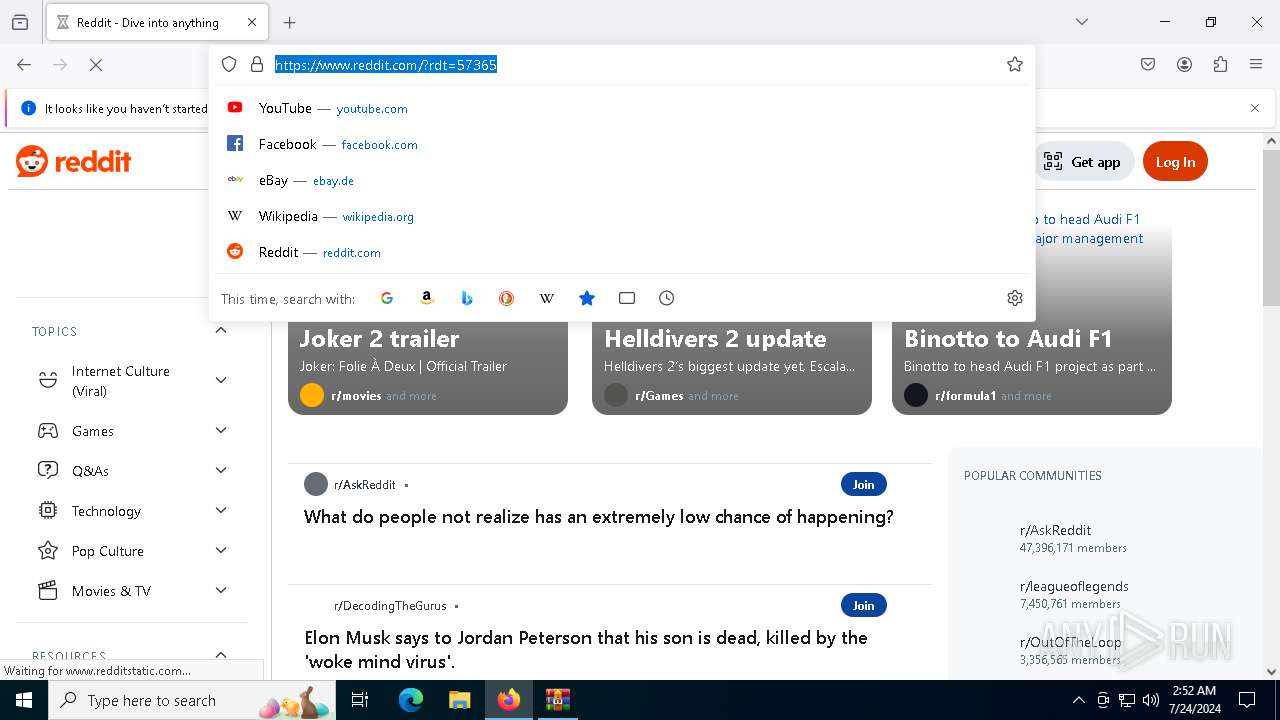The width and height of the screenshot is (1280, 720).
Task: Click the Get app button
Action: pyautogui.click(x=1082, y=162)
